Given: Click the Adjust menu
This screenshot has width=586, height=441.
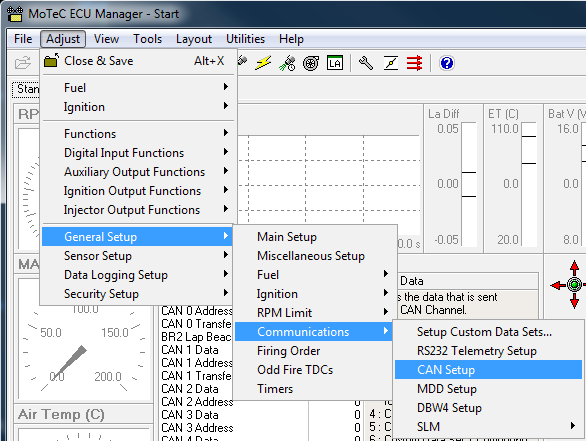Looking at the screenshot, I should click(x=63, y=39).
